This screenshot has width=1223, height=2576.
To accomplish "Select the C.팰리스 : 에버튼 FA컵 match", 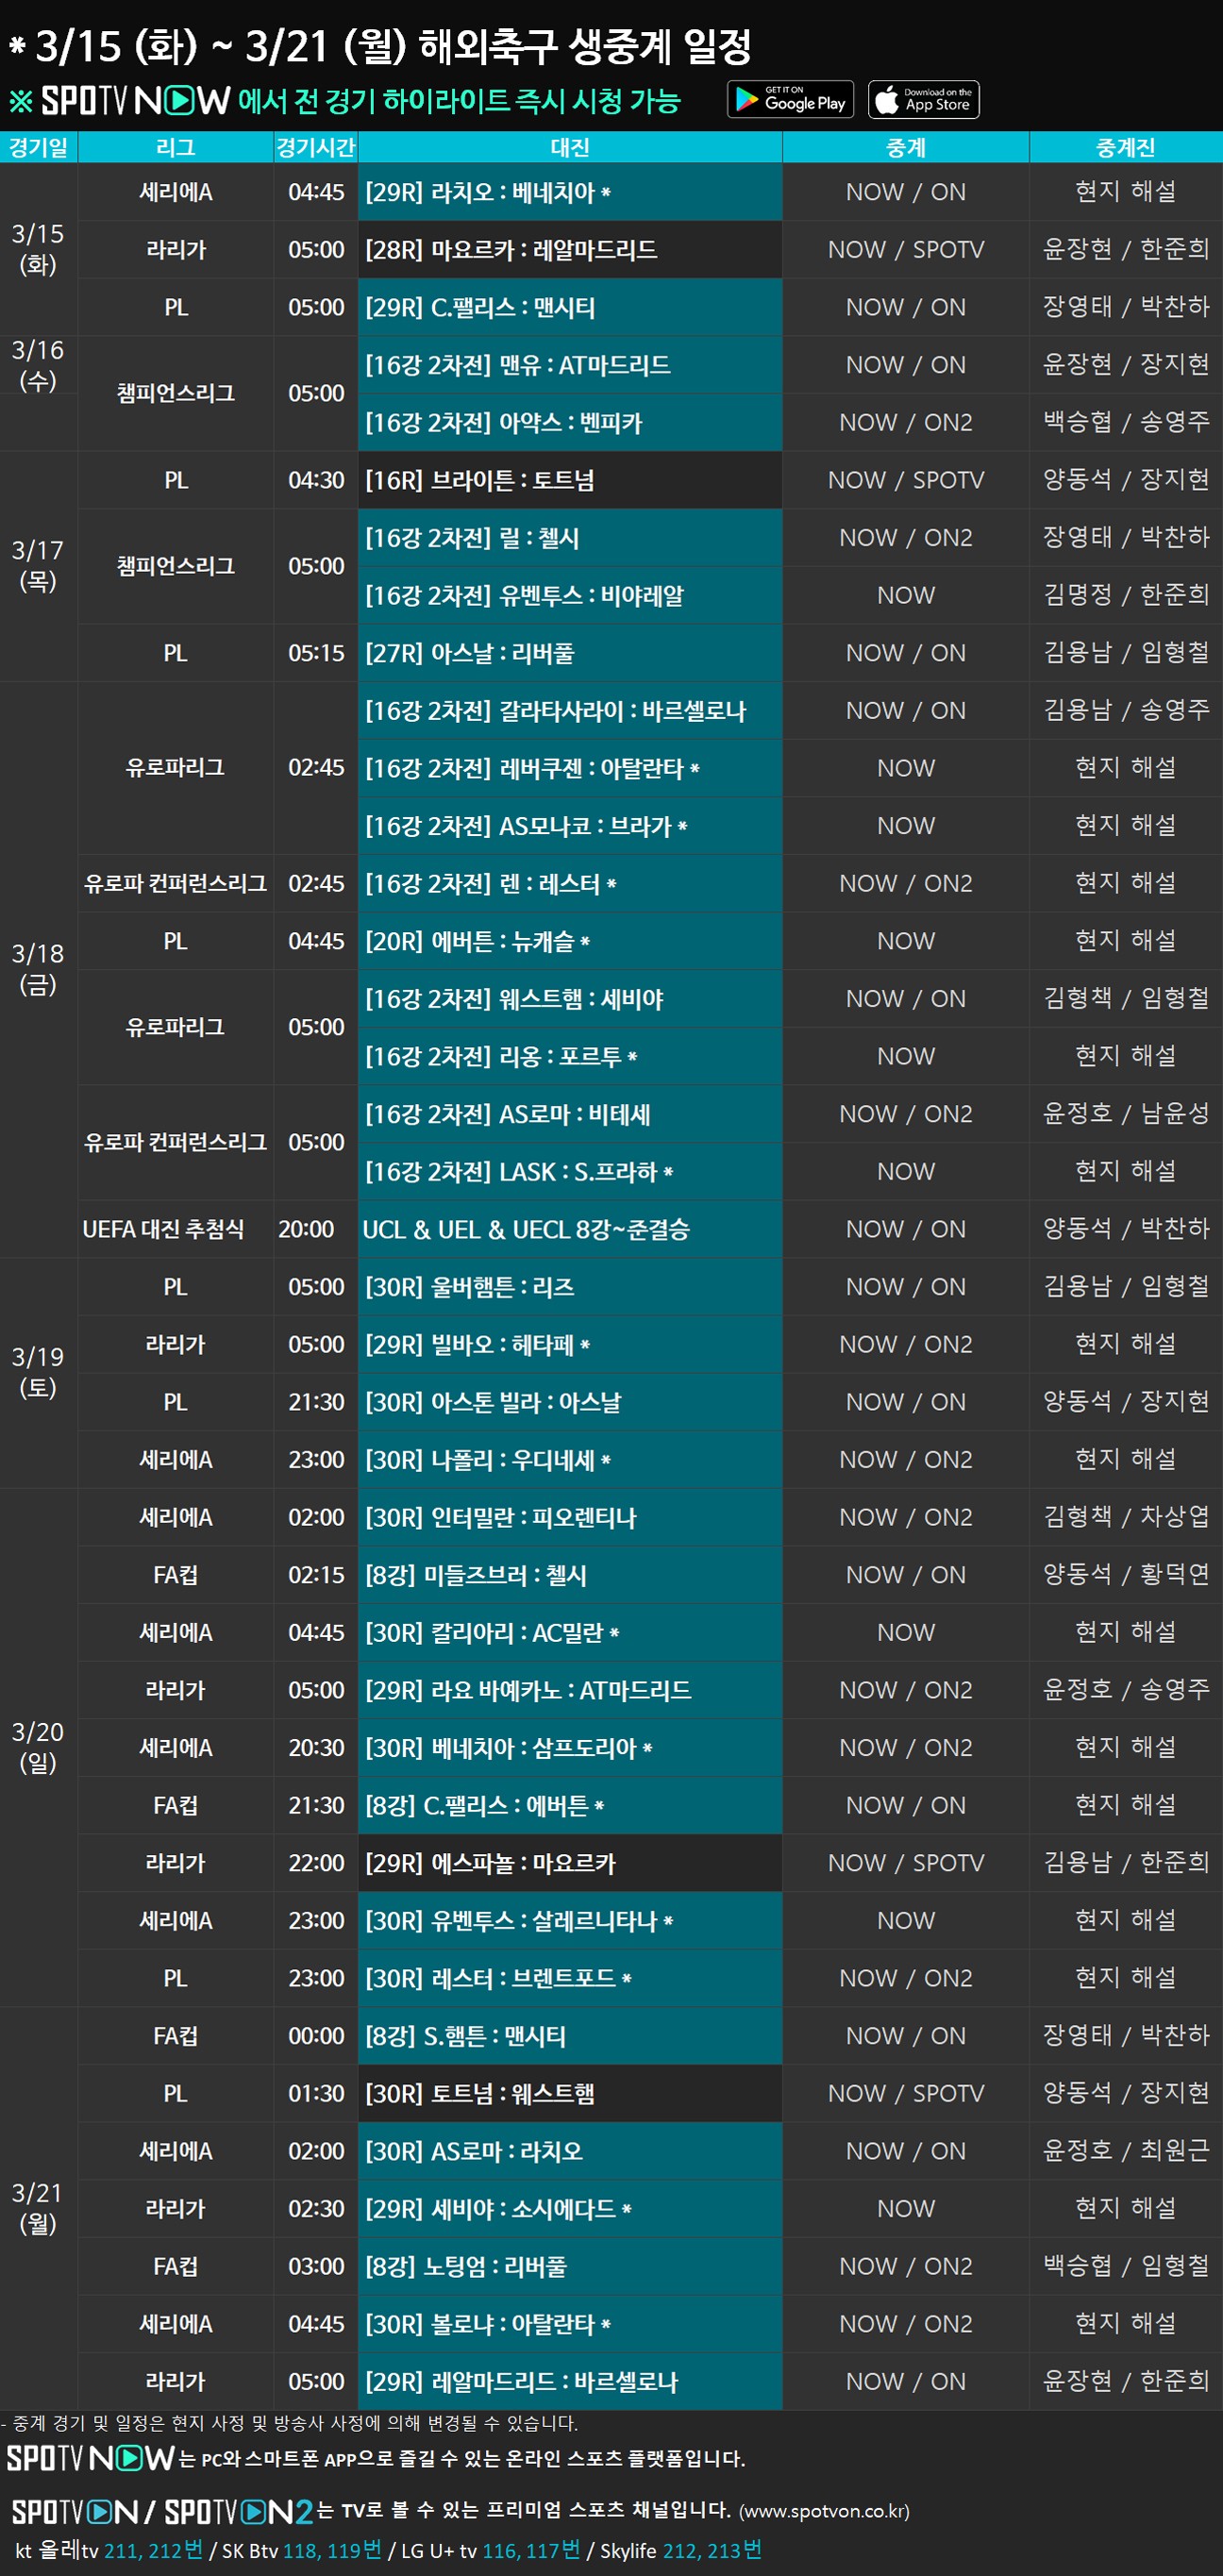I will coord(570,1807).
